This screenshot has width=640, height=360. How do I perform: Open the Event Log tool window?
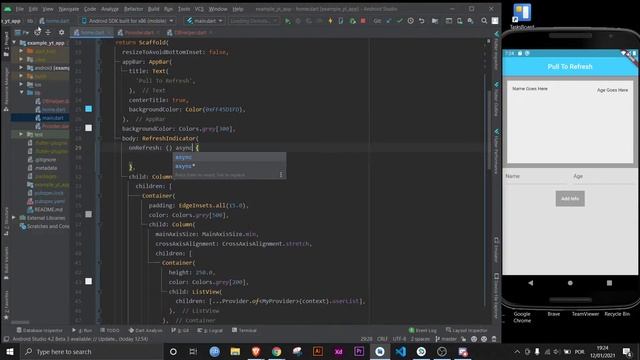pos(422,330)
